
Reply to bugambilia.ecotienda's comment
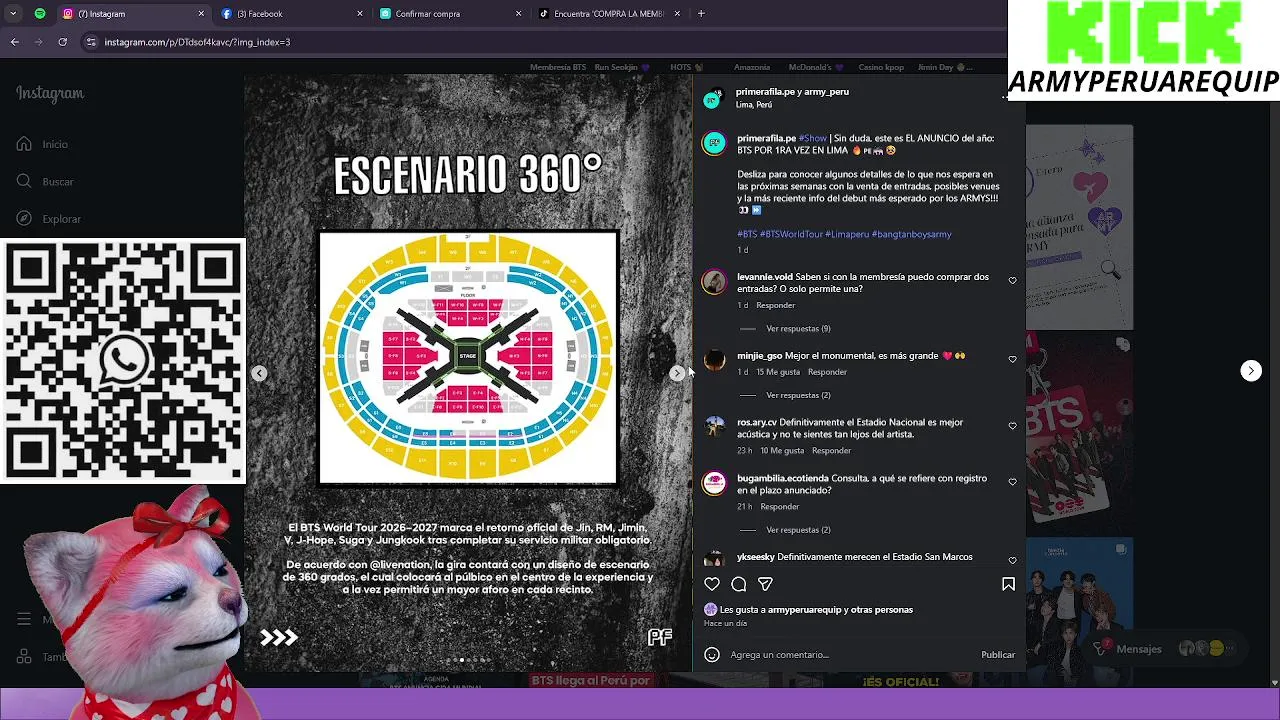(x=780, y=506)
